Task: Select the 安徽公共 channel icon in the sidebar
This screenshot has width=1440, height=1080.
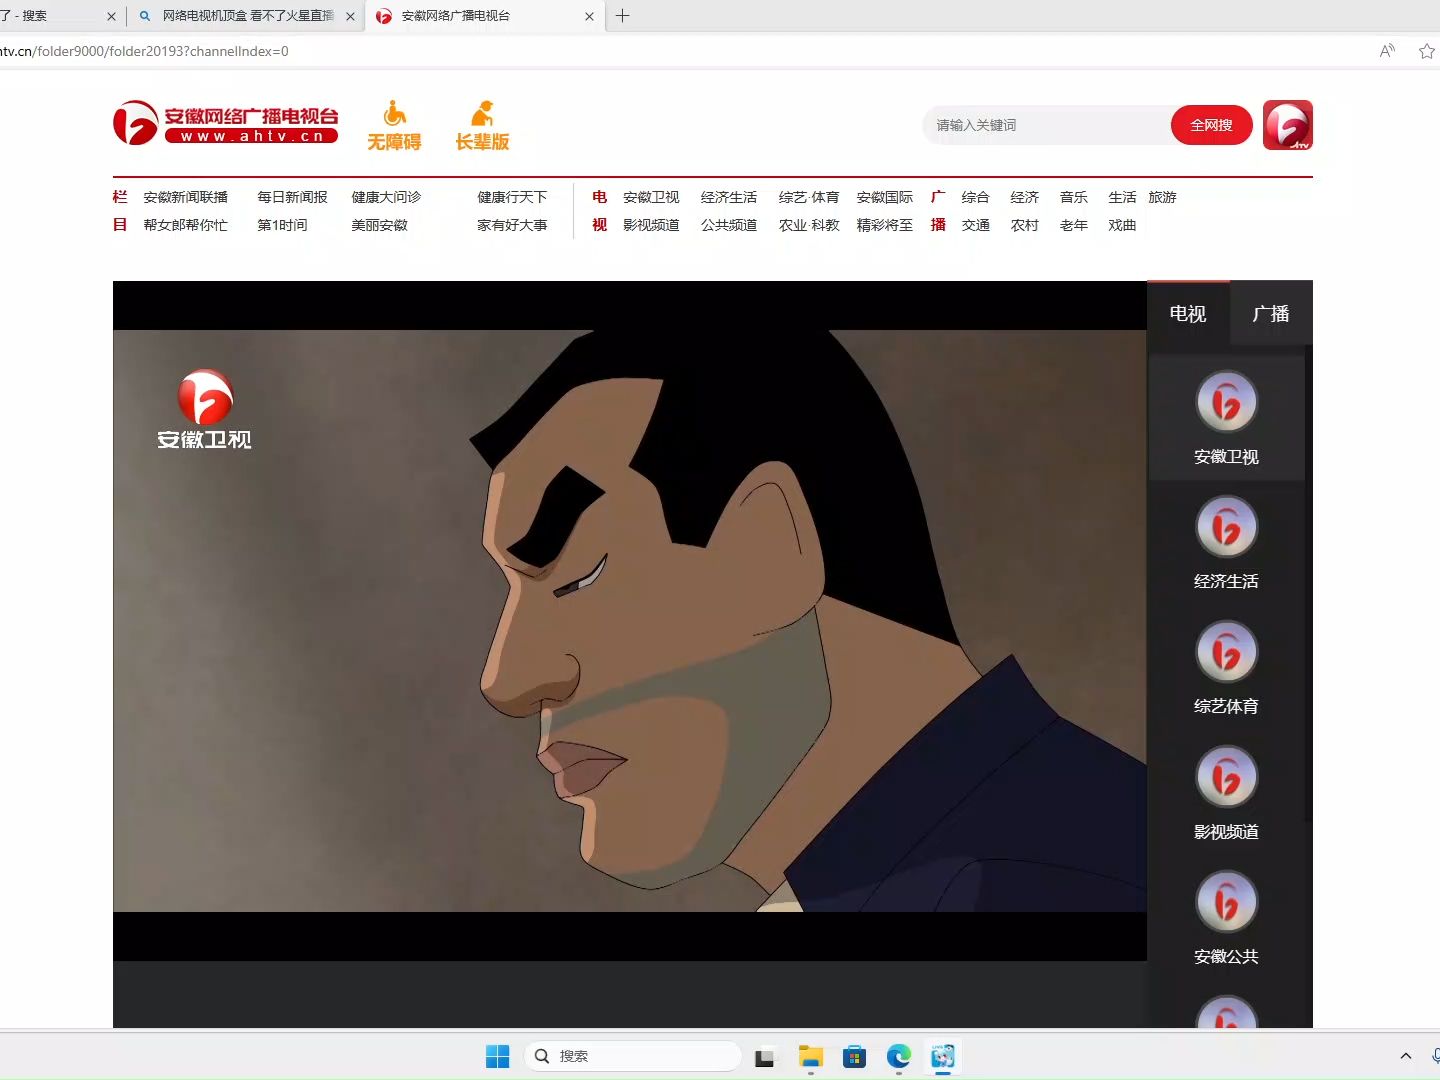Action: pos(1226,902)
